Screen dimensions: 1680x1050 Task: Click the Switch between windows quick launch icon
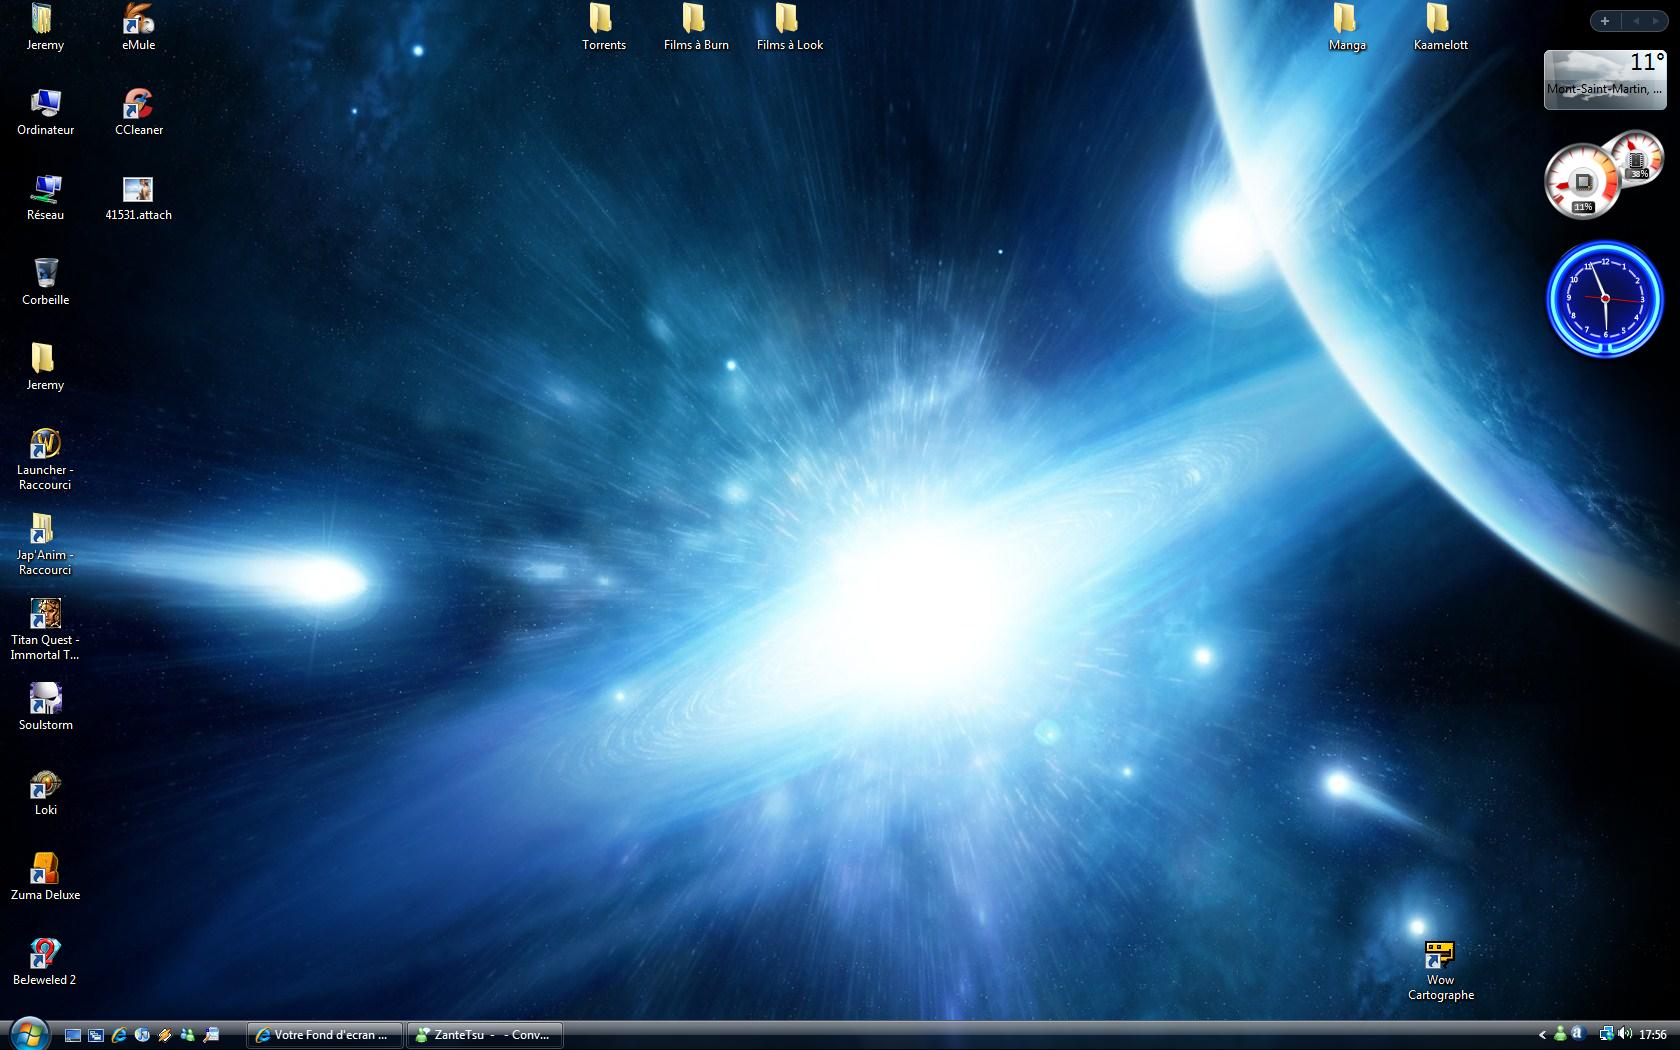pyautogui.click(x=96, y=1035)
